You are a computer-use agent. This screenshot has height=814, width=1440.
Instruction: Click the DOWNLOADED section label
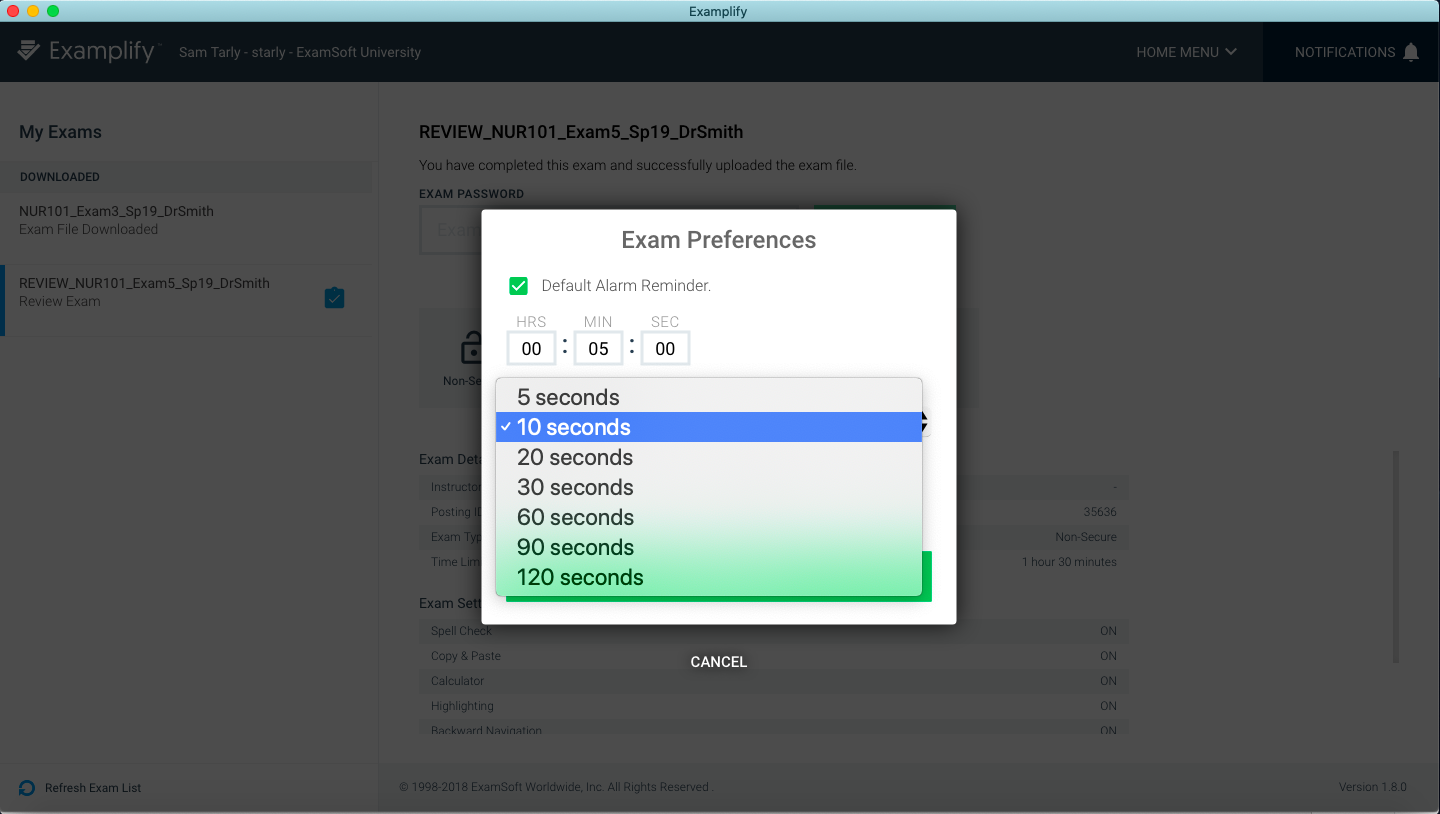click(60, 177)
